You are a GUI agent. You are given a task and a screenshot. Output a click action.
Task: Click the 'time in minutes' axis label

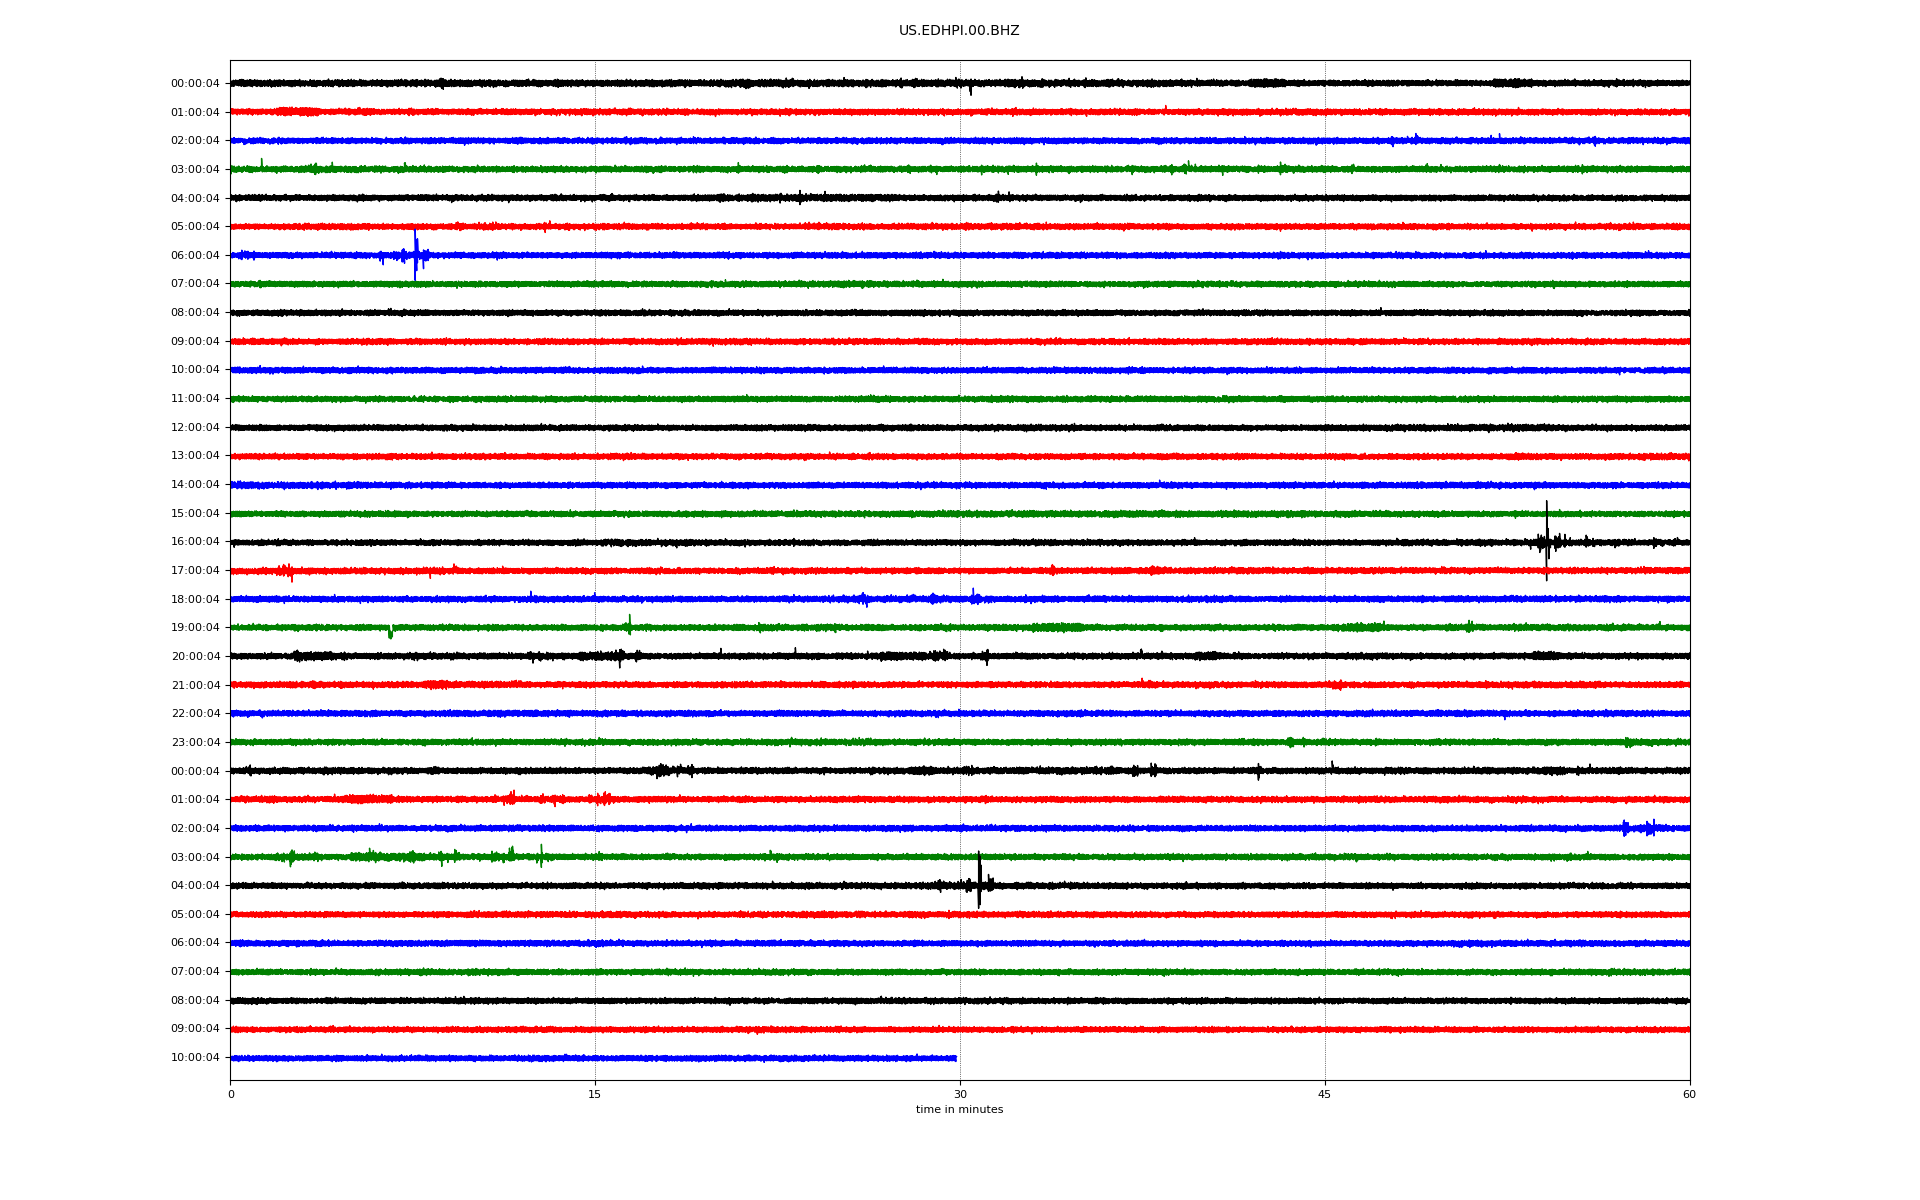[x=959, y=1110]
